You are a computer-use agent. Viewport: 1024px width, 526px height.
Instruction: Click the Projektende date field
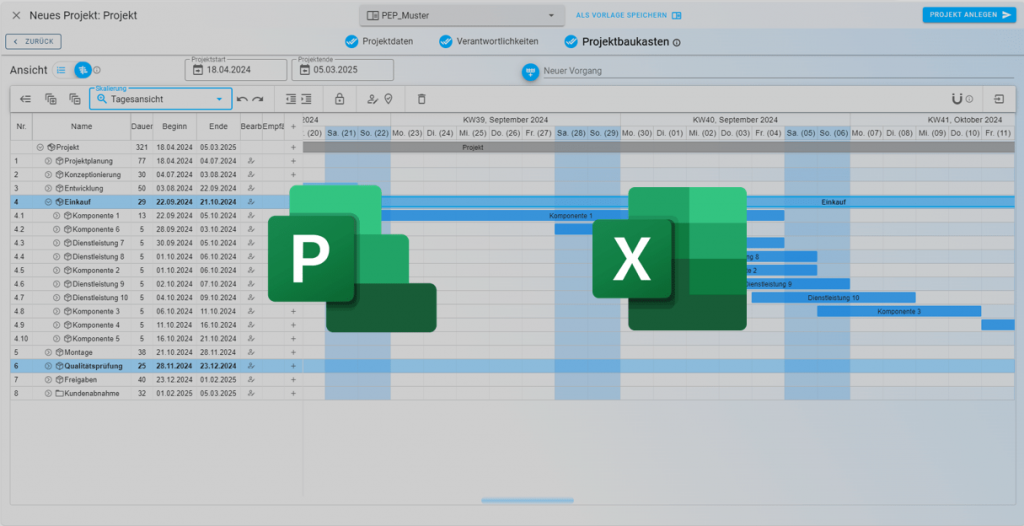tap(343, 70)
